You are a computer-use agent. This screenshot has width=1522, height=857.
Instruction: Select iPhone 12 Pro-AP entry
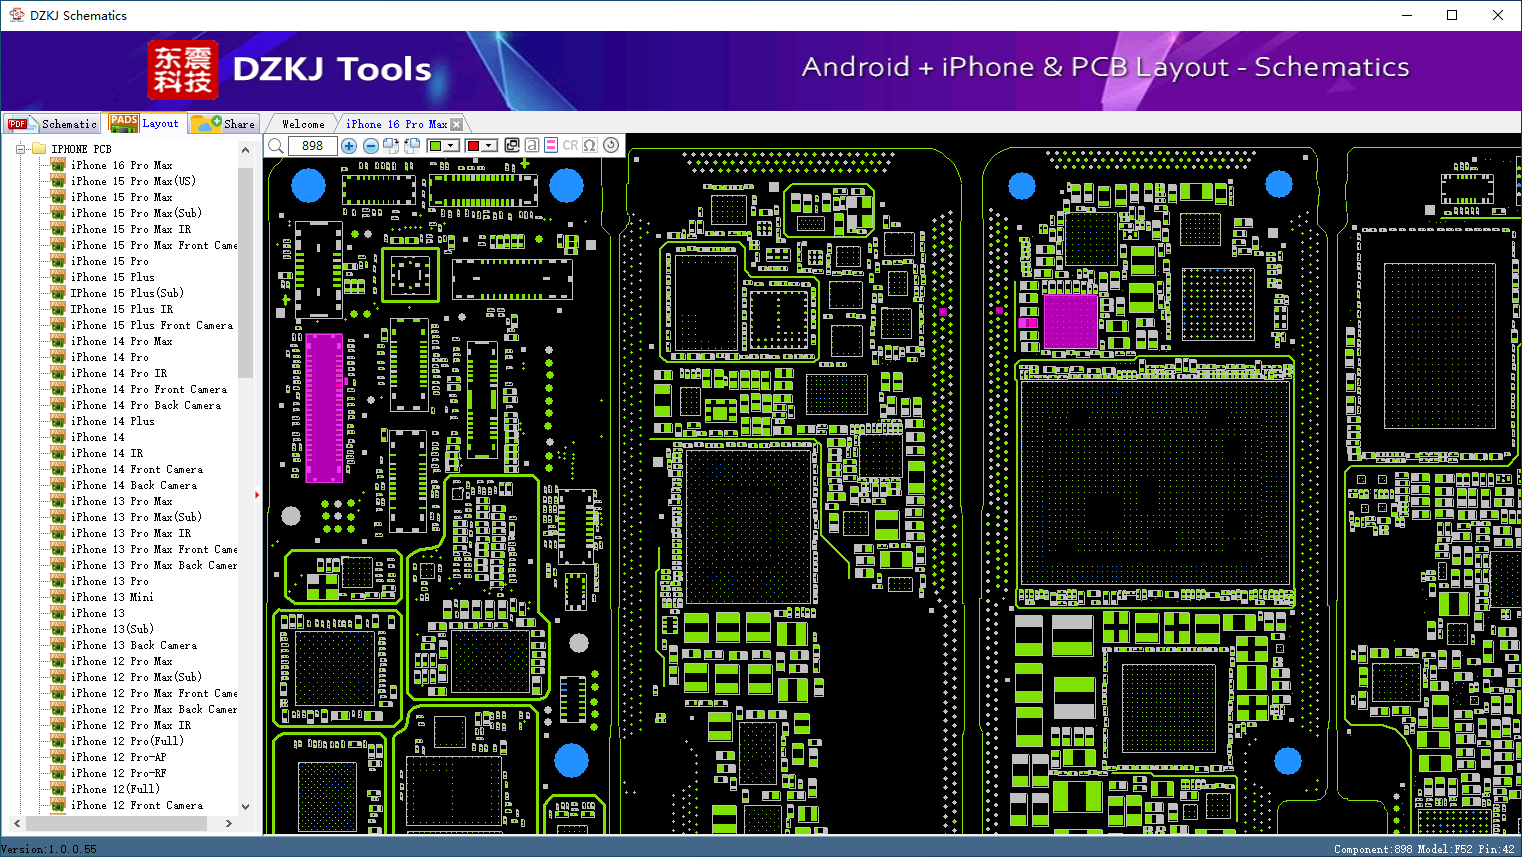[x=119, y=757]
